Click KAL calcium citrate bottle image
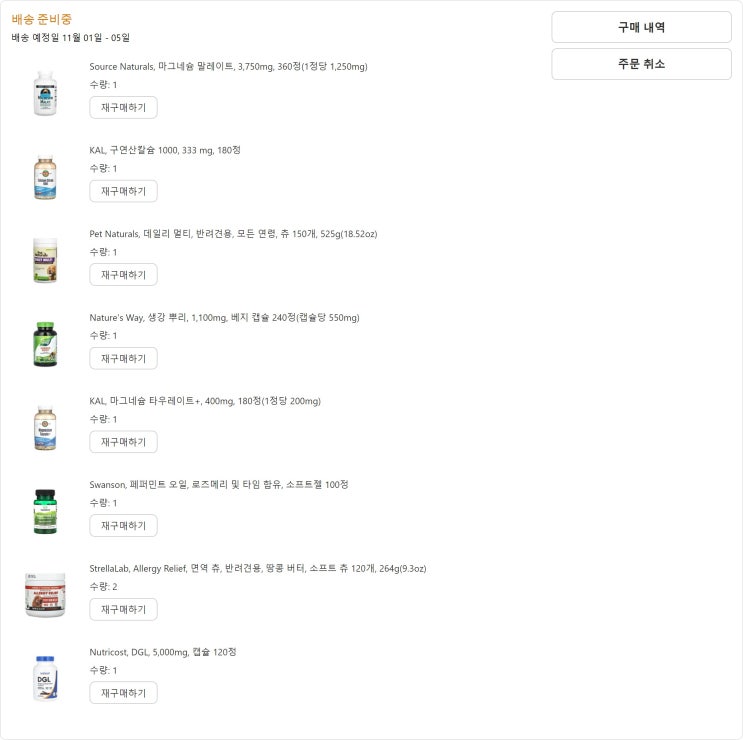743x740 pixels. (45, 177)
